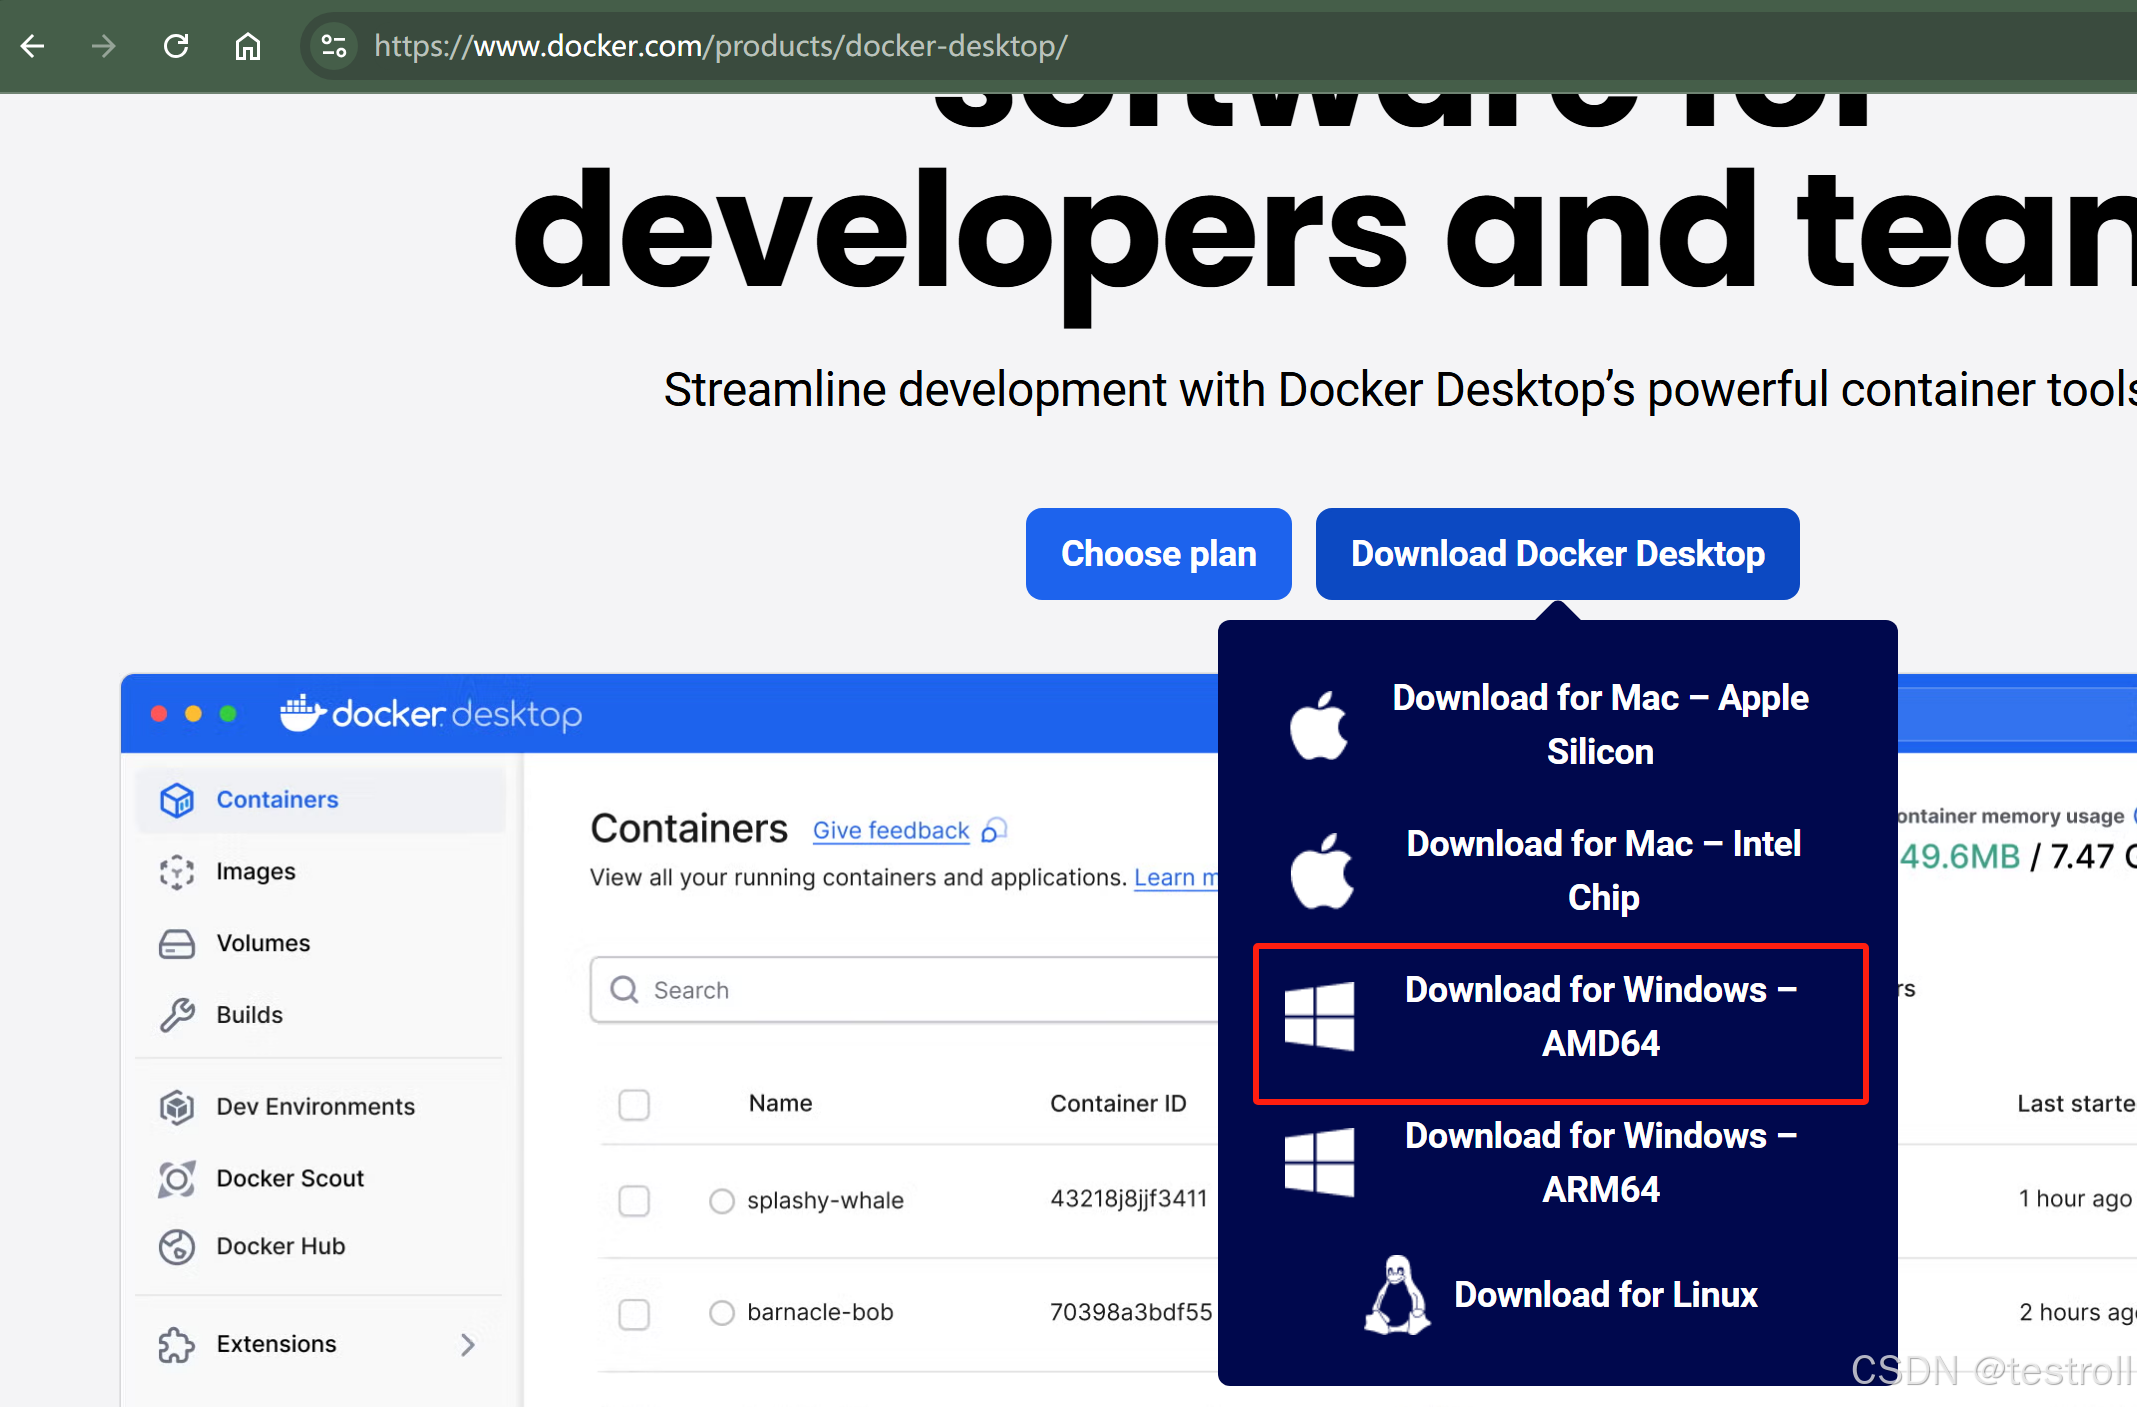Open the Give feedback link
This screenshot has height=1407, width=2137.
[x=891, y=831]
